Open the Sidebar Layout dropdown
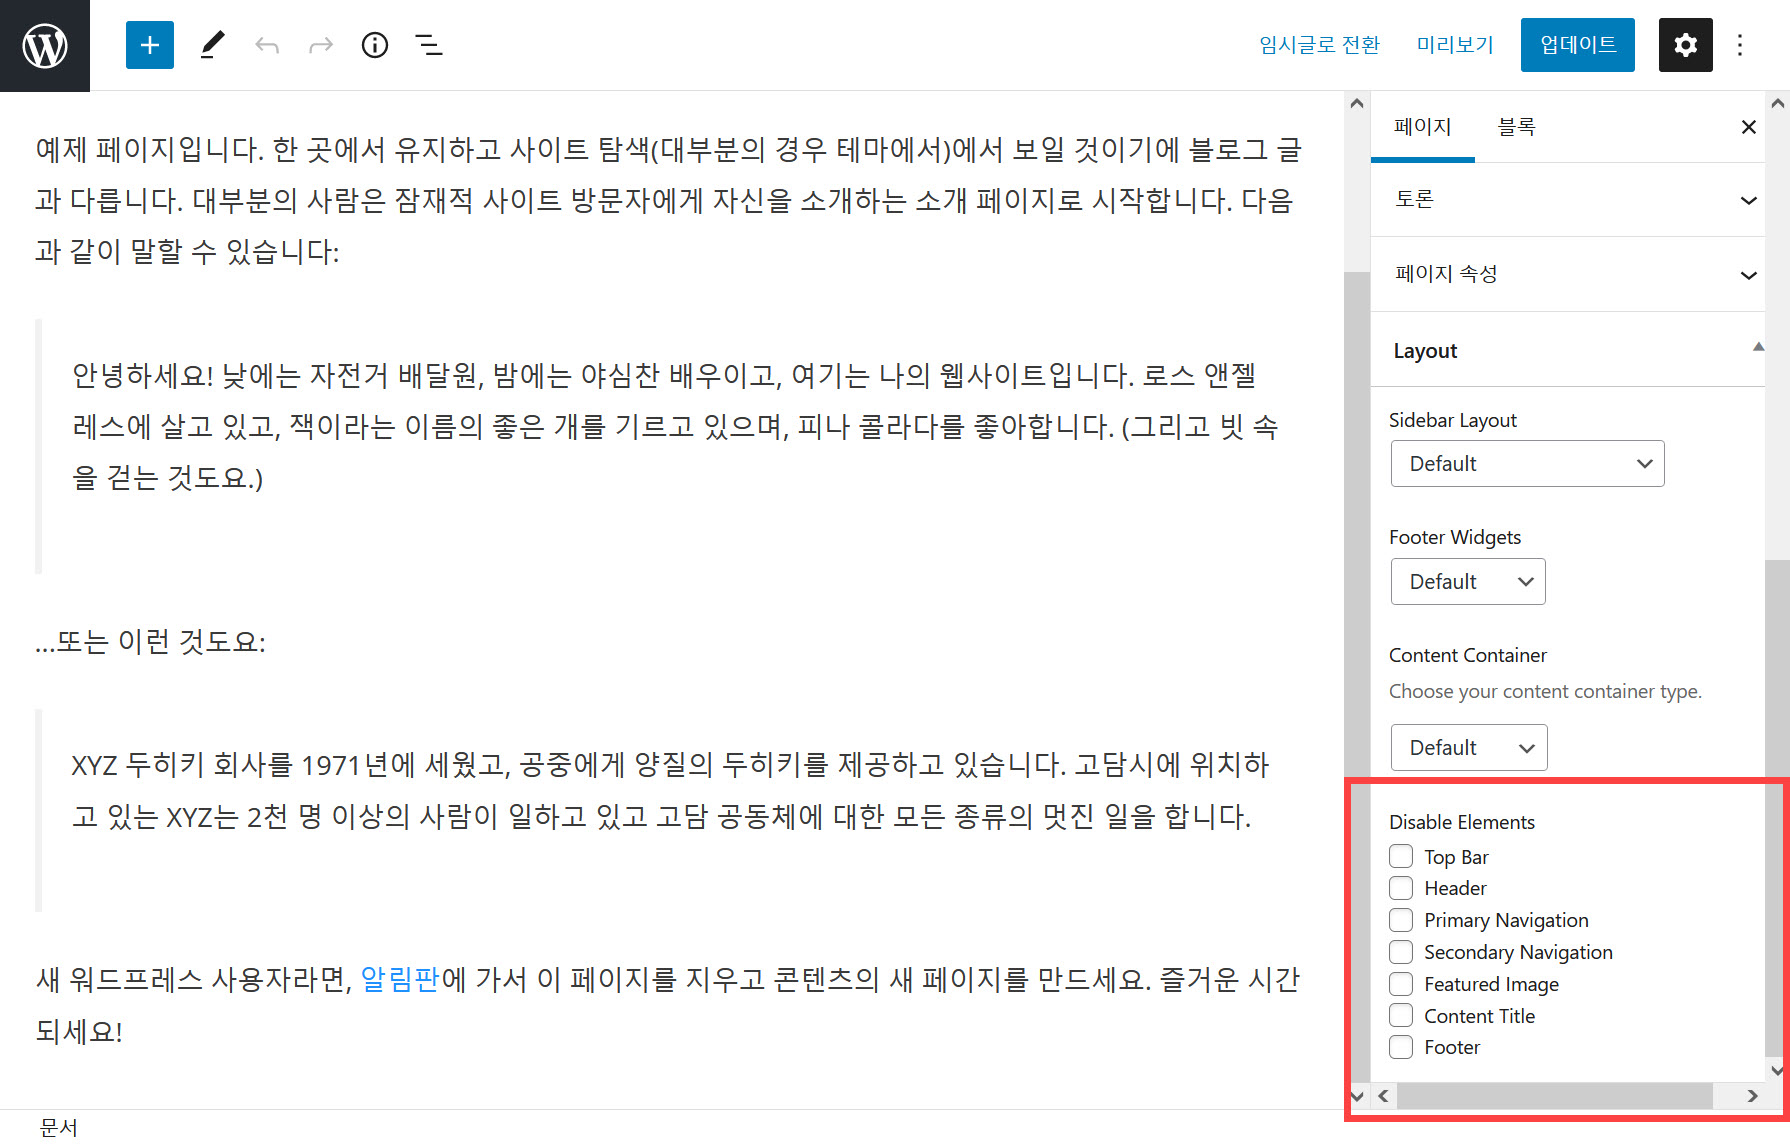The width and height of the screenshot is (1790, 1146). pyautogui.click(x=1527, y=463)
